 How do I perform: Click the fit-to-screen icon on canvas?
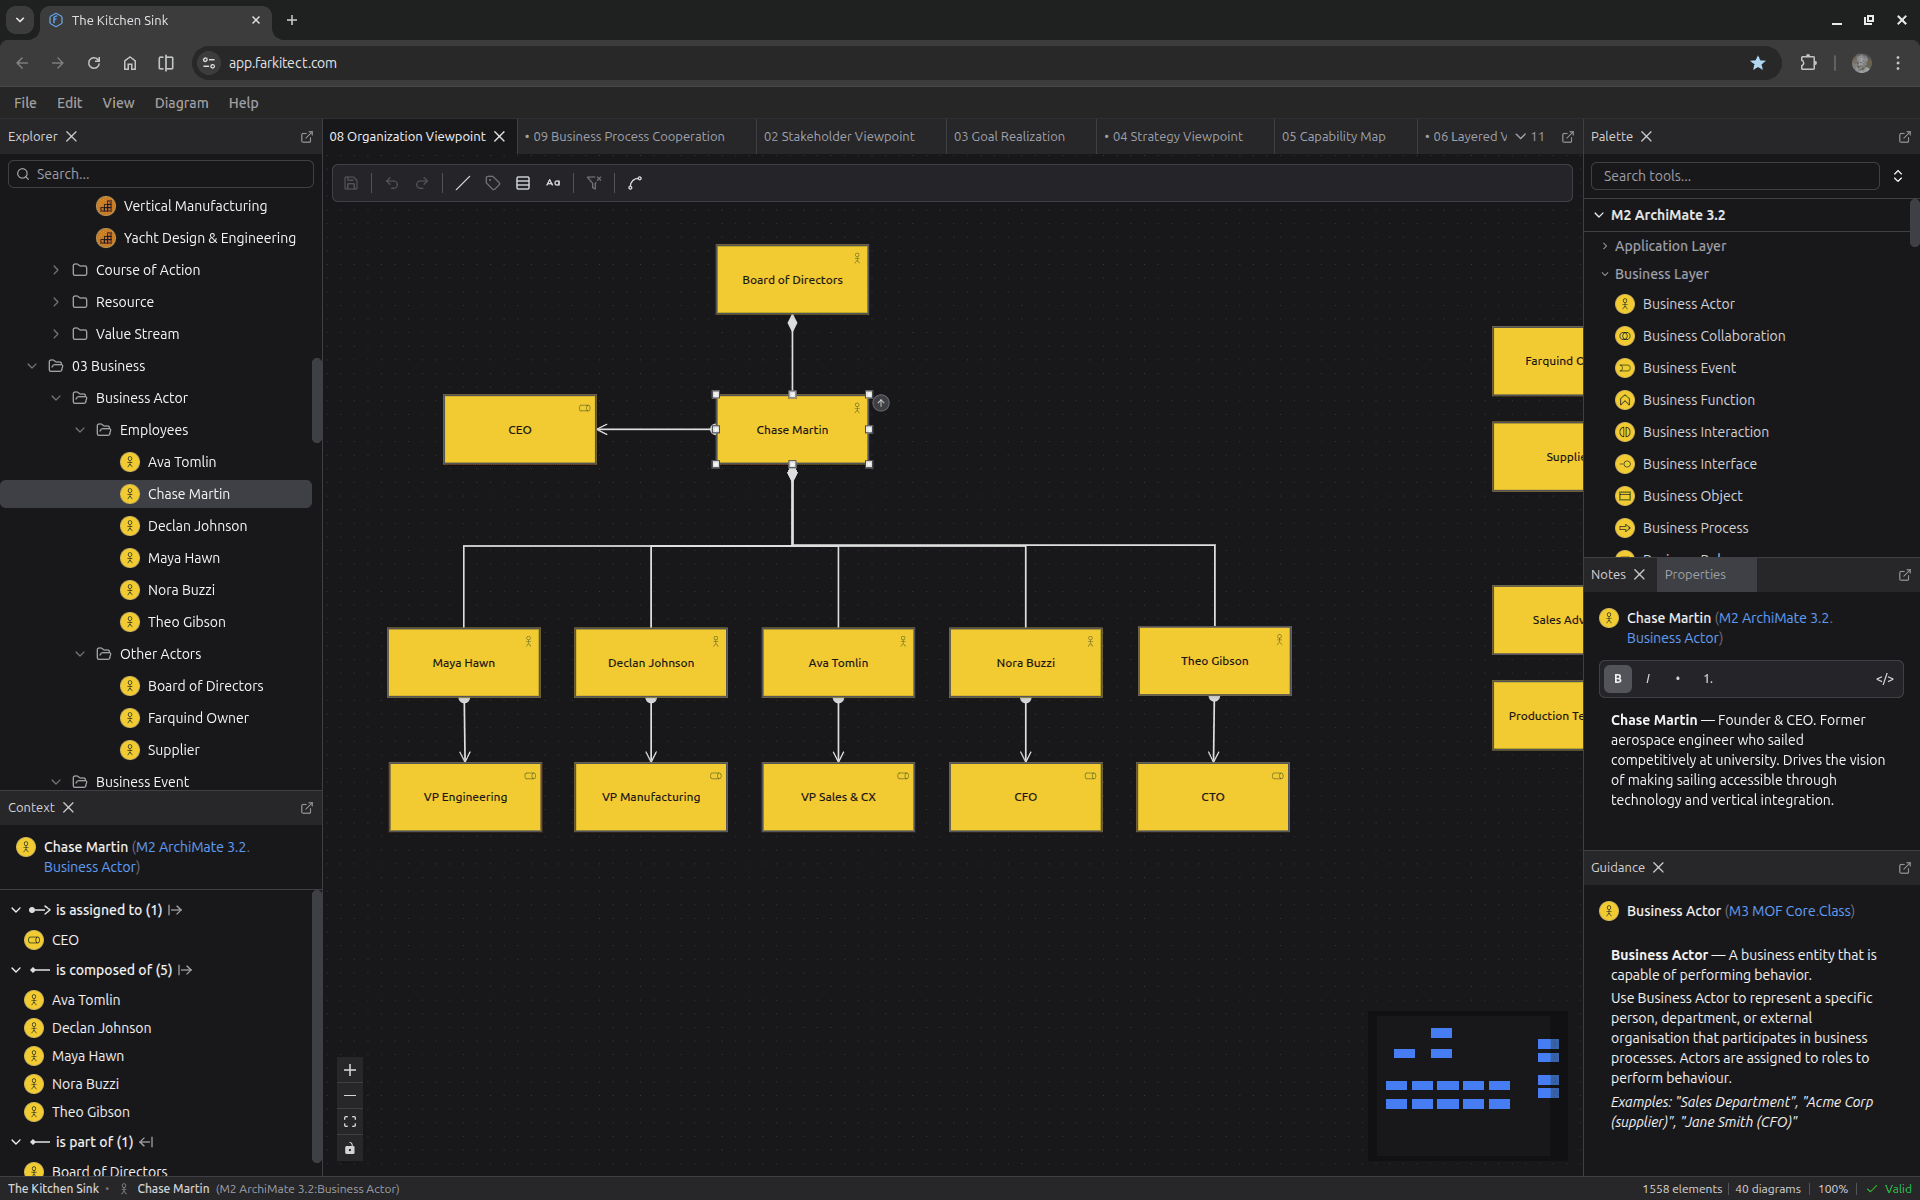coord(350,1122)
